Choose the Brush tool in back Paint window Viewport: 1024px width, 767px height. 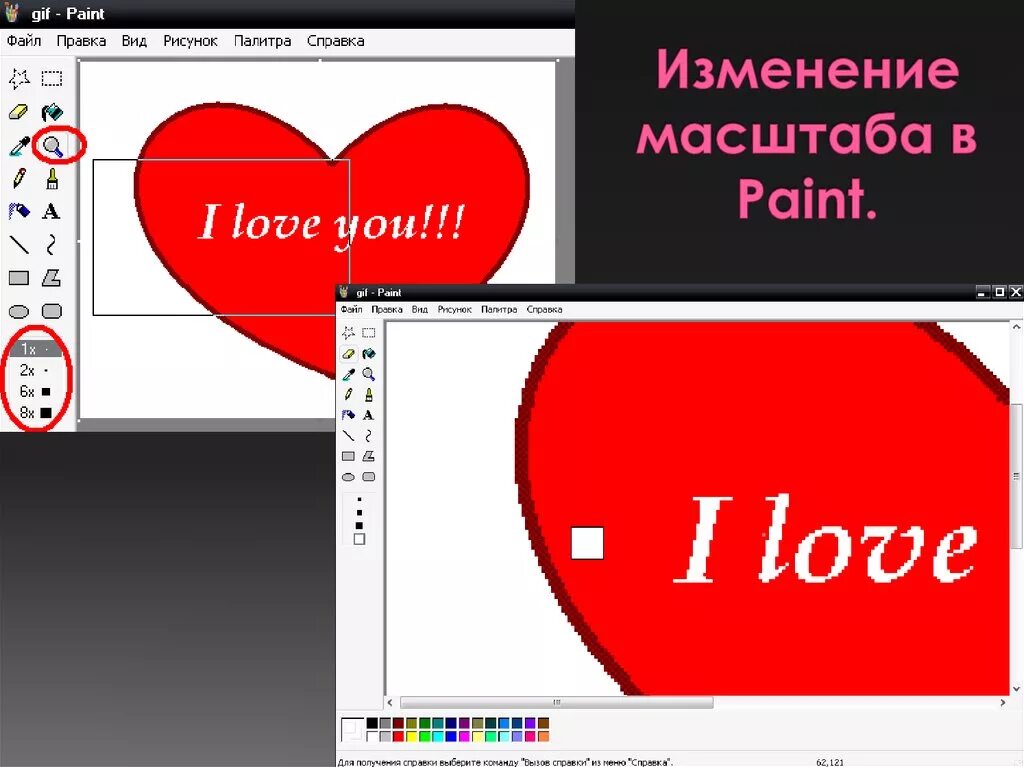click(52, 178)
